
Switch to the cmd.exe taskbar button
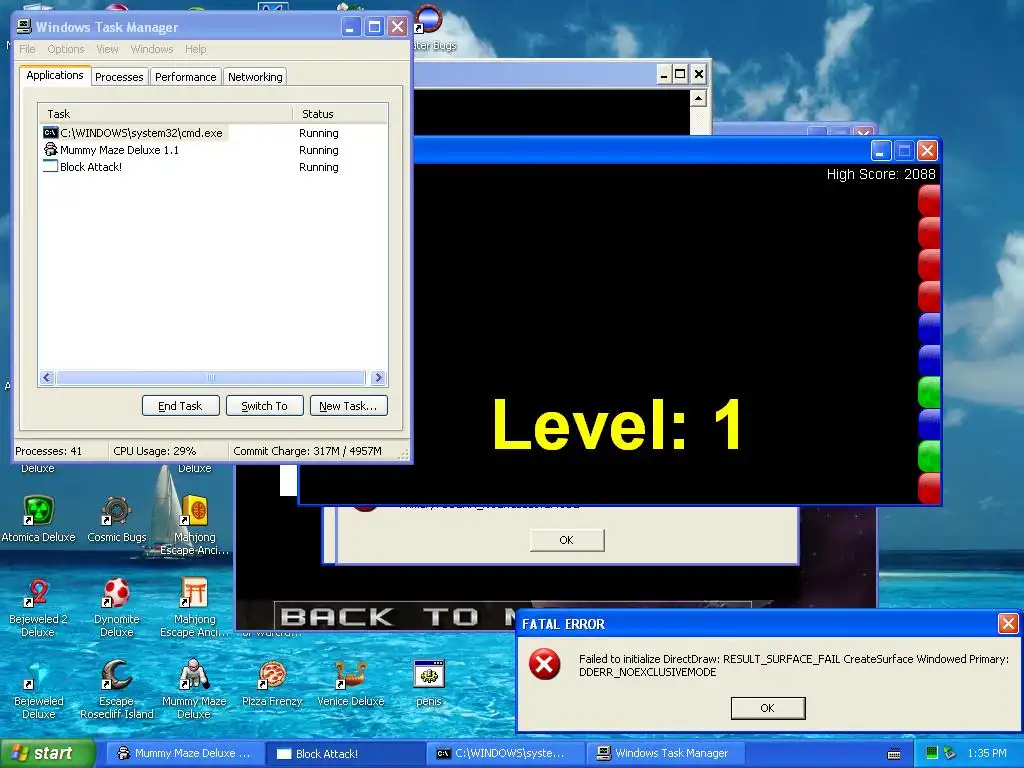pos(506,753)
